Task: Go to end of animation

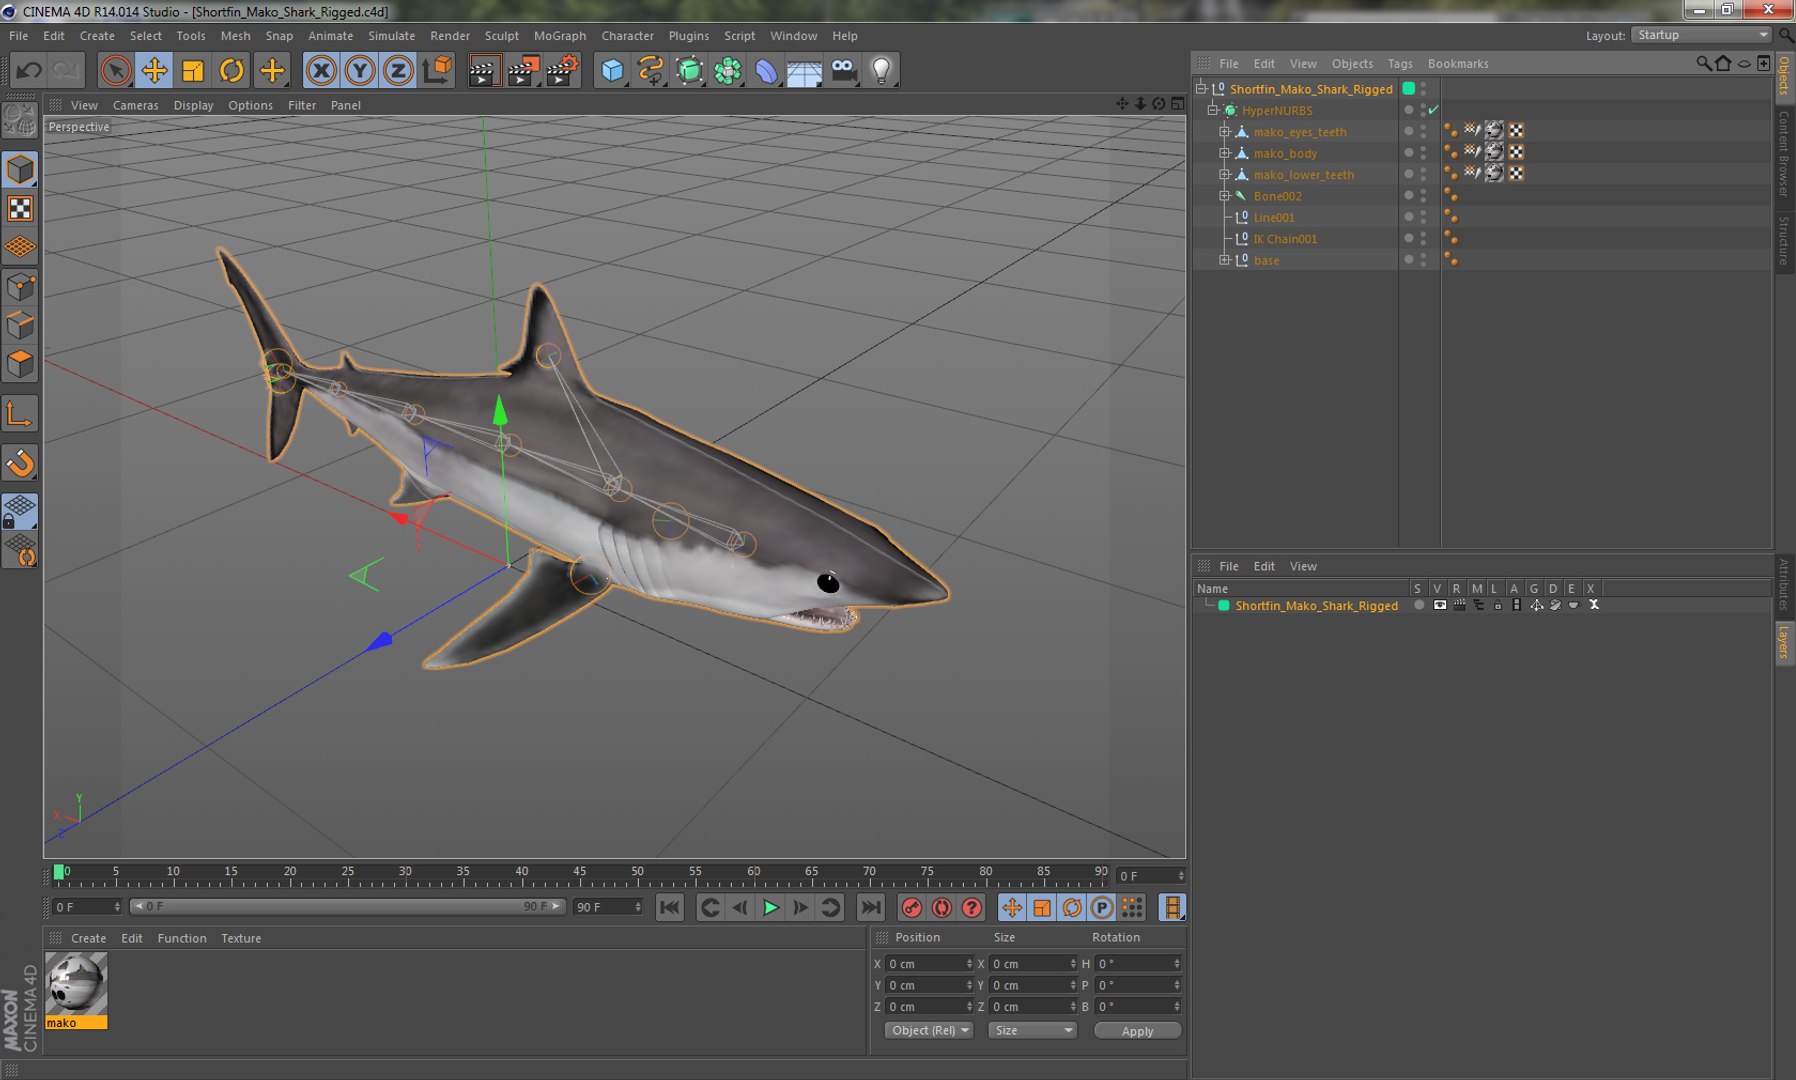Action: [871, 908]
